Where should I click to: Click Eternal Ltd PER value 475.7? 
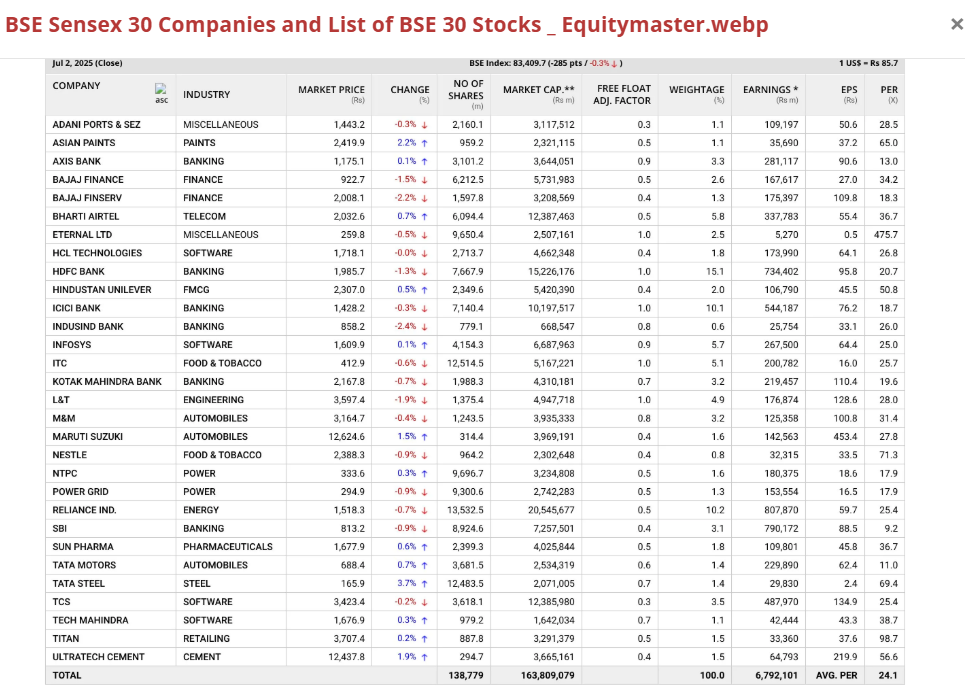[x=886, y=235]
